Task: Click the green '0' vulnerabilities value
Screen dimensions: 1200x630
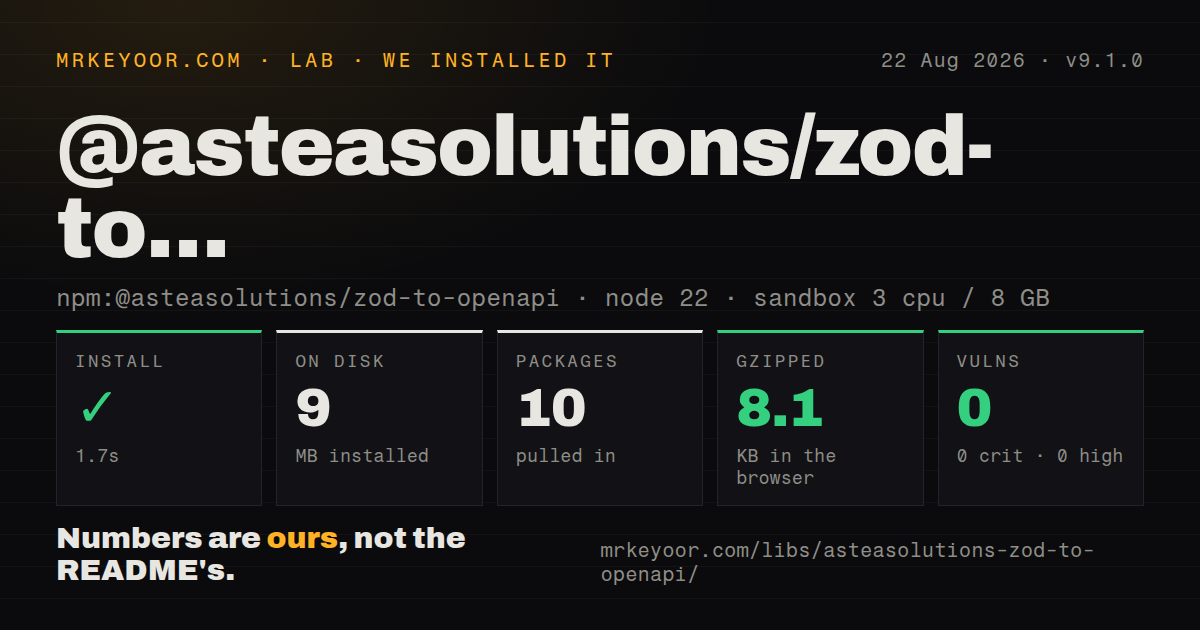Action: (974, 408)
